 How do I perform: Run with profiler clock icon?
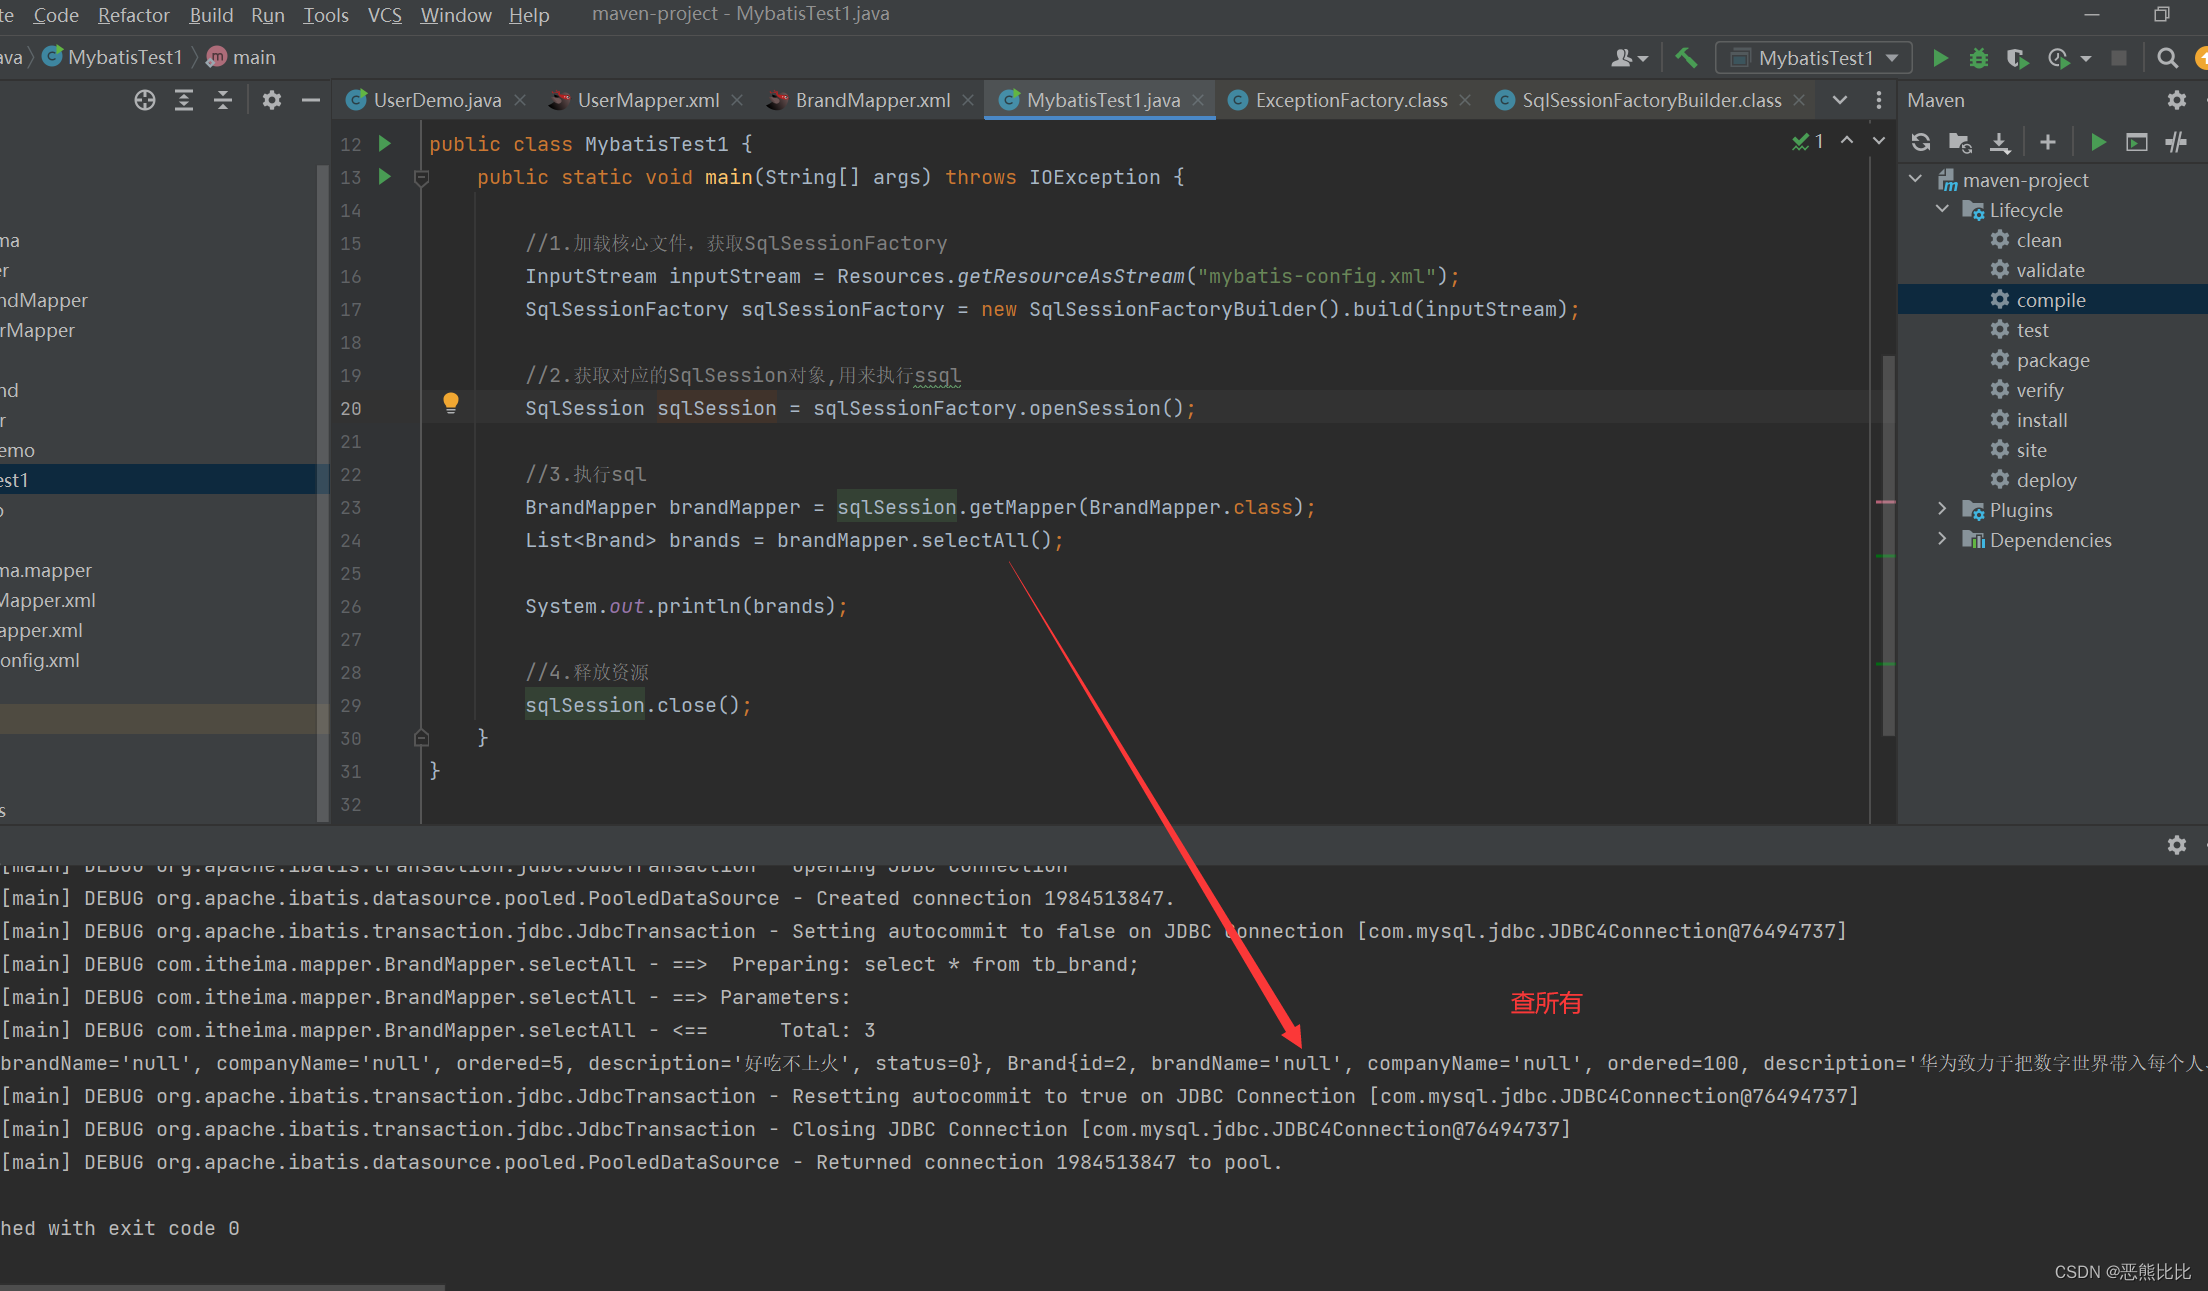[x=2058, y=58]
